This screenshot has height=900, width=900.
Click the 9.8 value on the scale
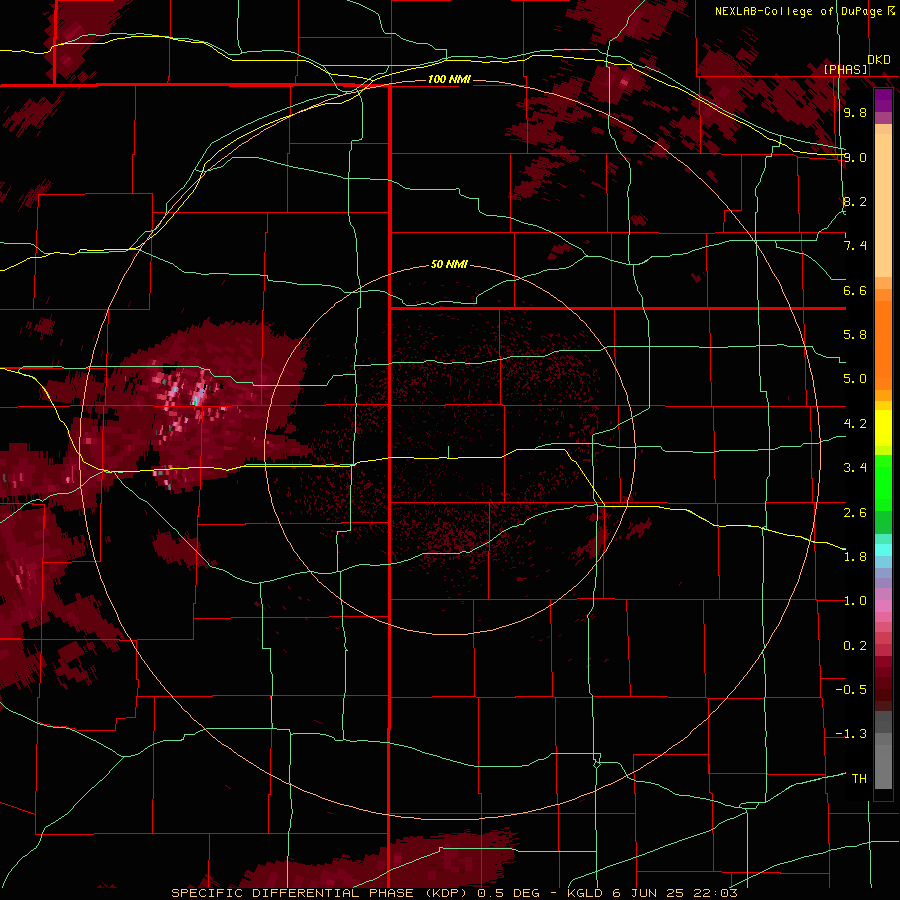(x=855, y=112)
